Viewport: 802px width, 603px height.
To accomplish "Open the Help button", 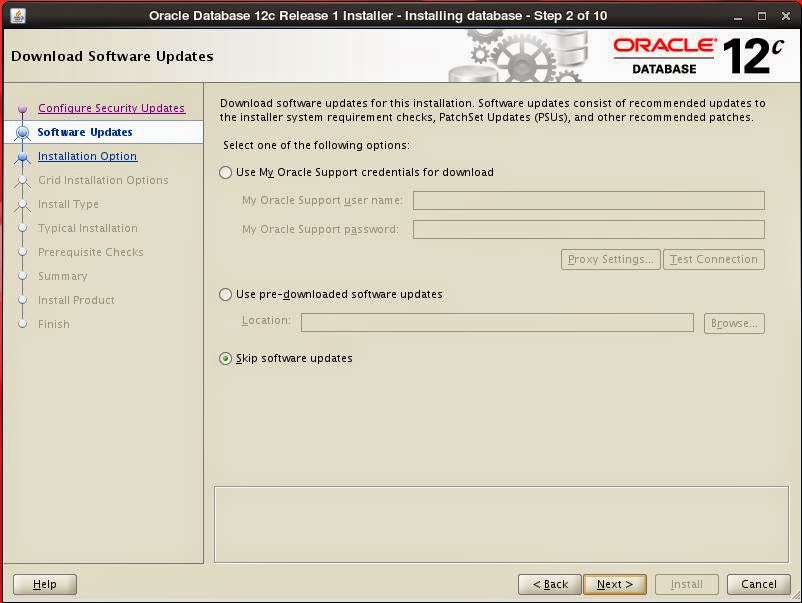I will coord(45,584).
